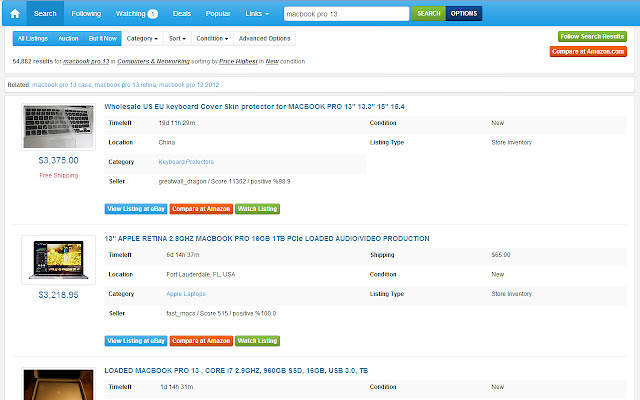Click seller fast_macs text
This screenshot has width=640, height=400.
click(181, 313)
